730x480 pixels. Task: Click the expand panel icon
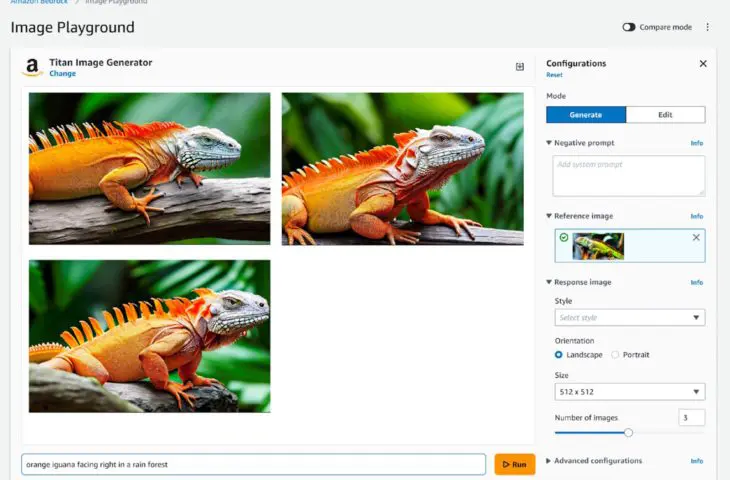point(520,67)
